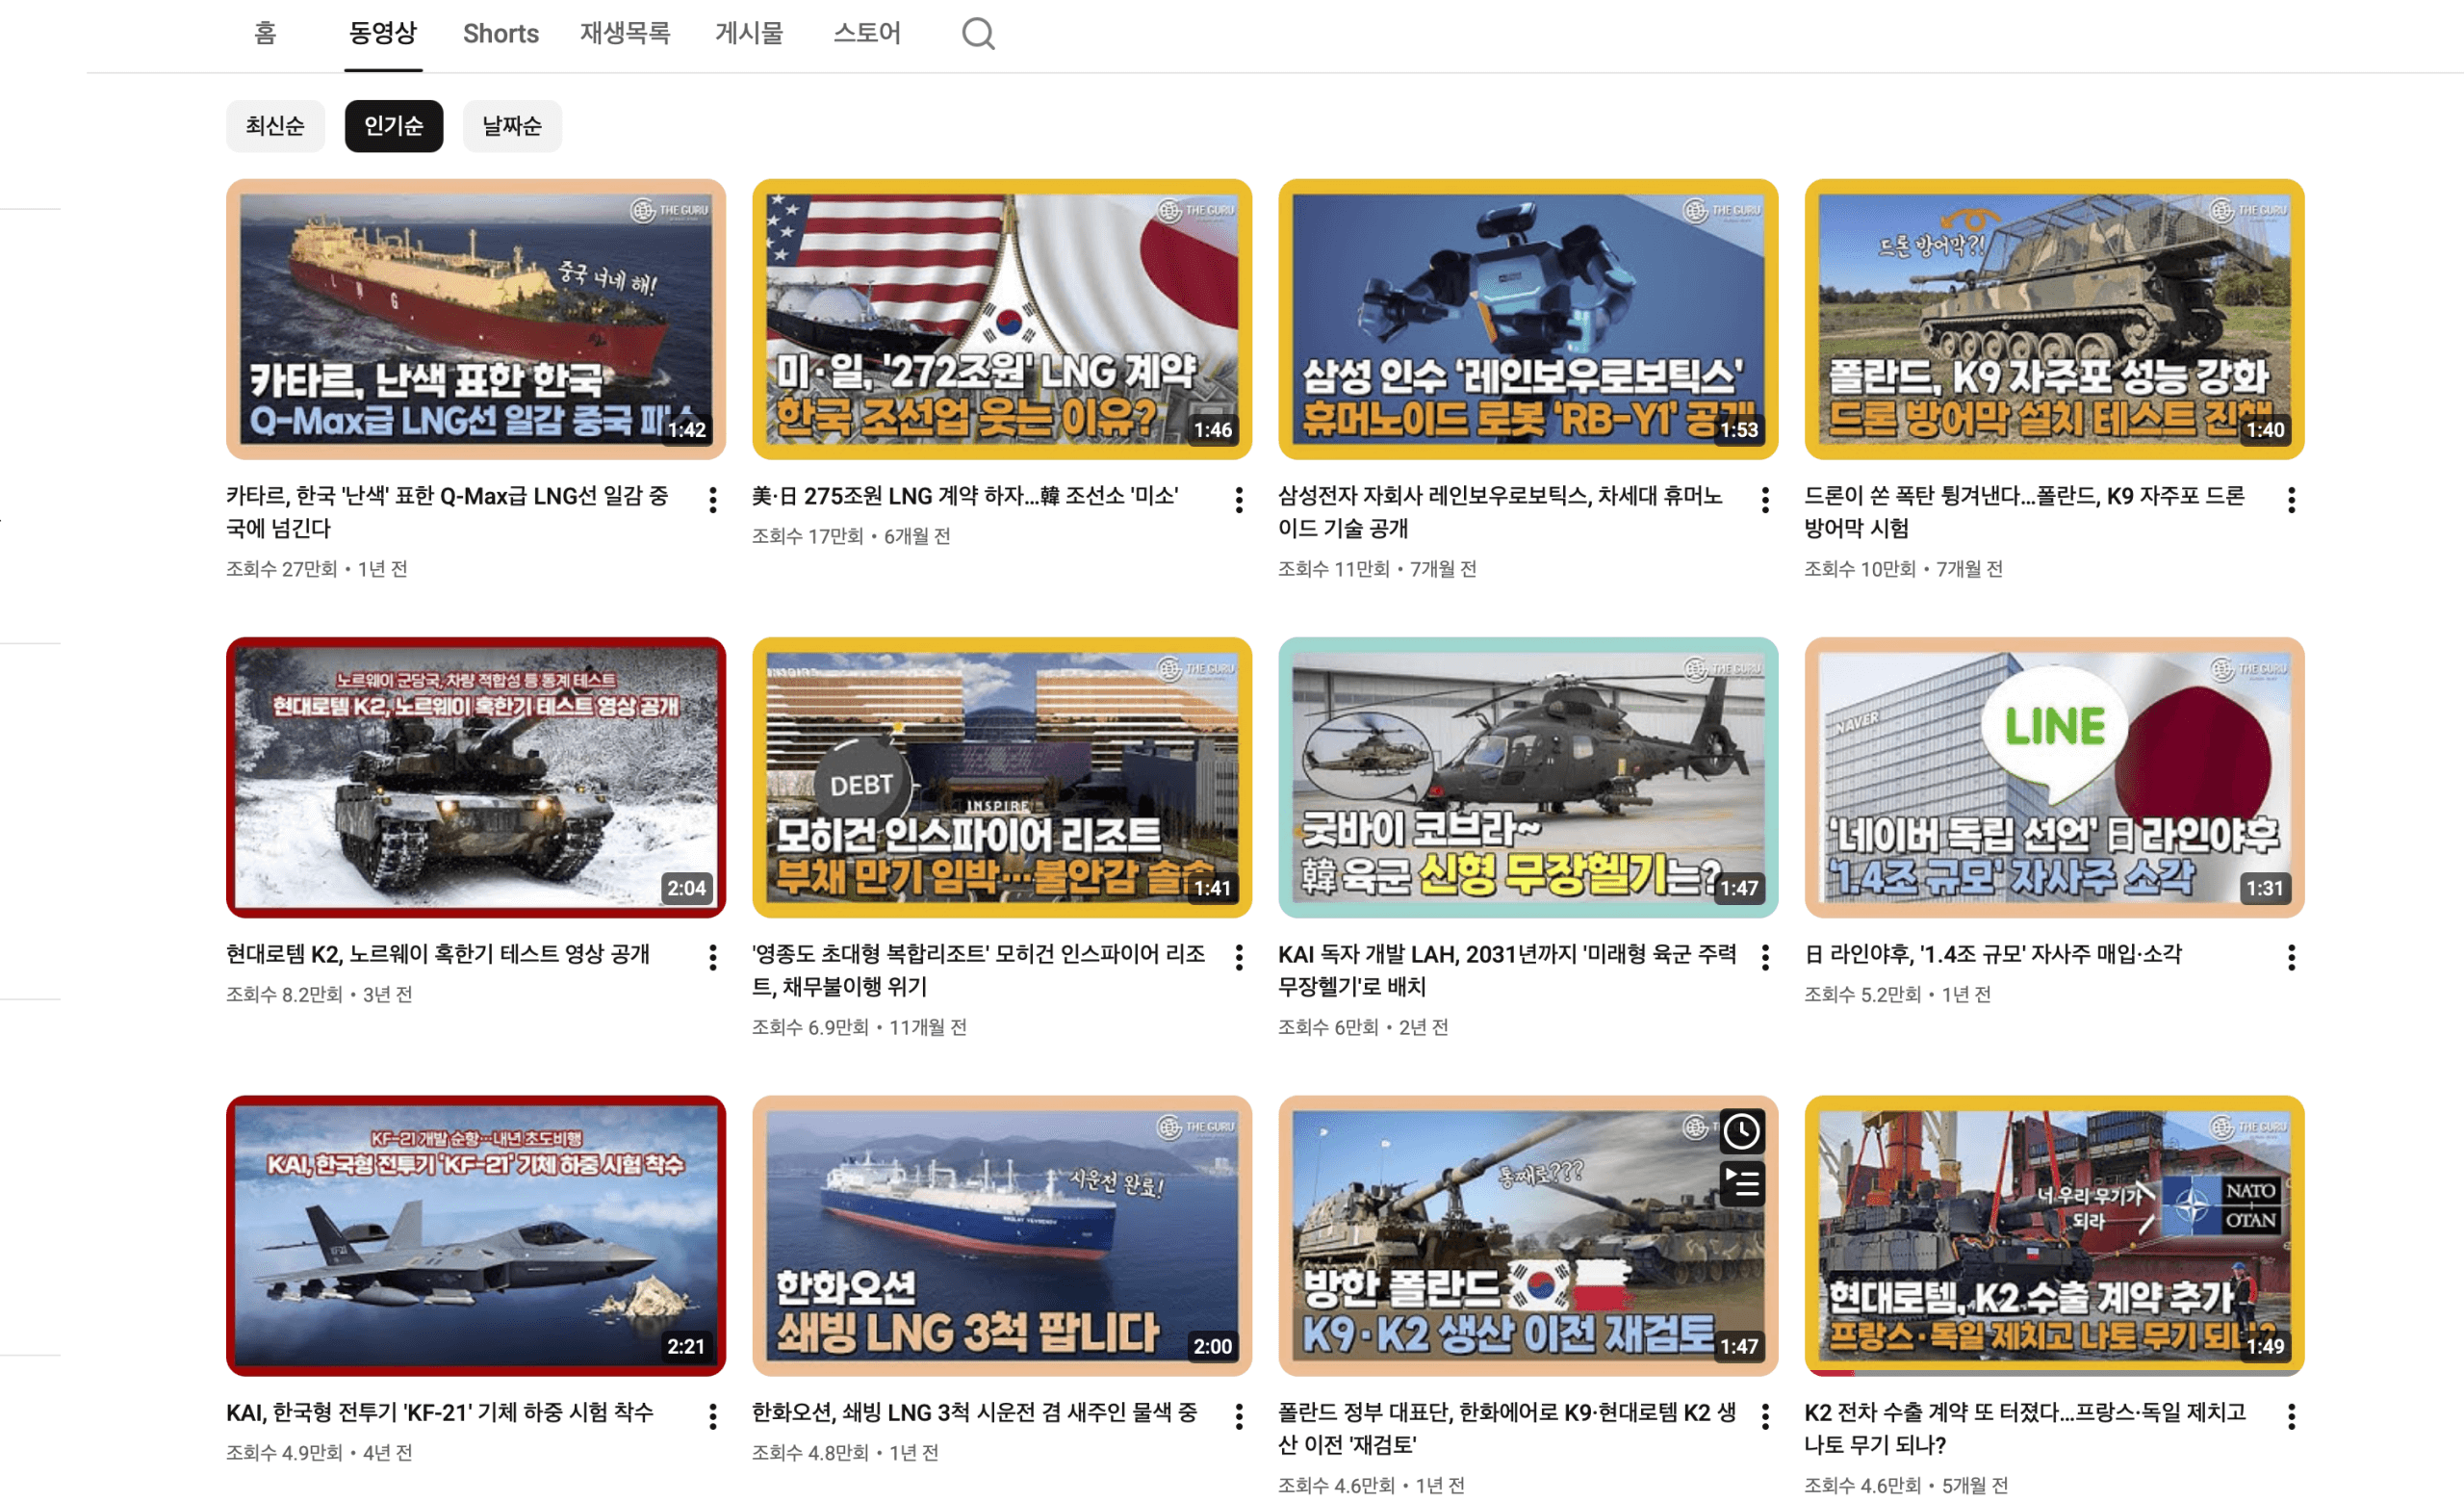Select the 인기순 sort chip
Screen dimensions: 2464x1502
click(394, 126)
